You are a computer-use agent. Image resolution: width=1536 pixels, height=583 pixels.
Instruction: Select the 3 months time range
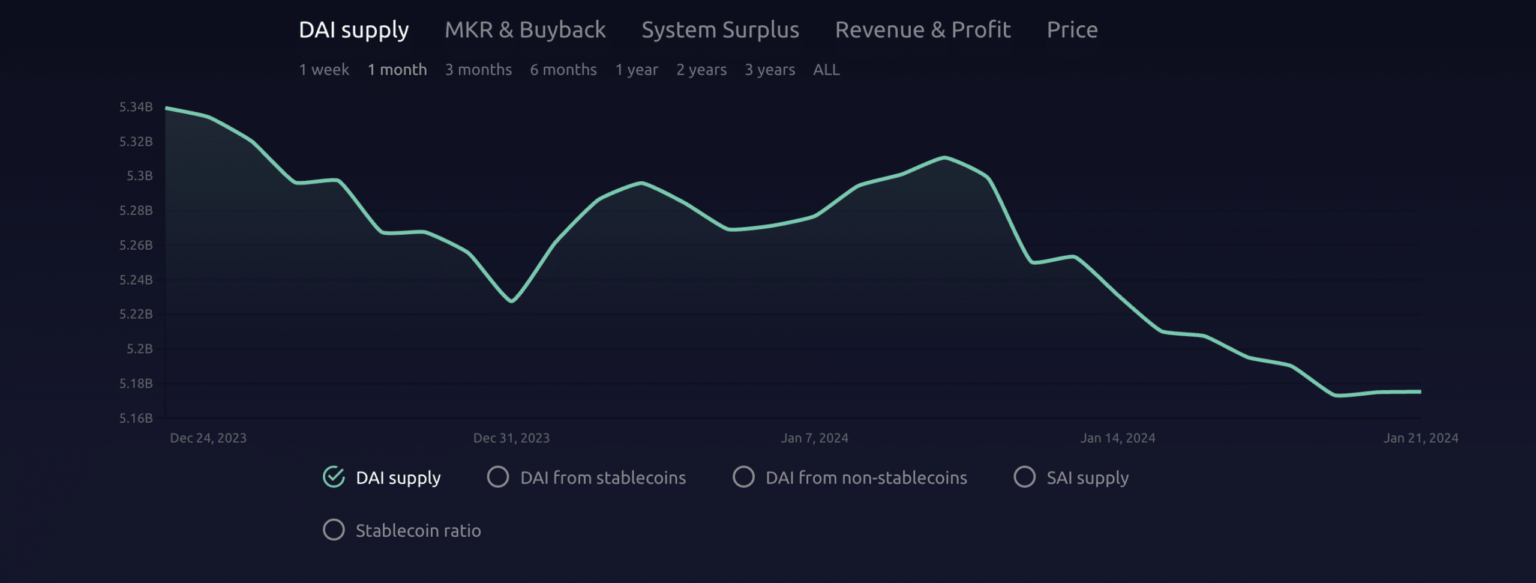coord(478,70)
